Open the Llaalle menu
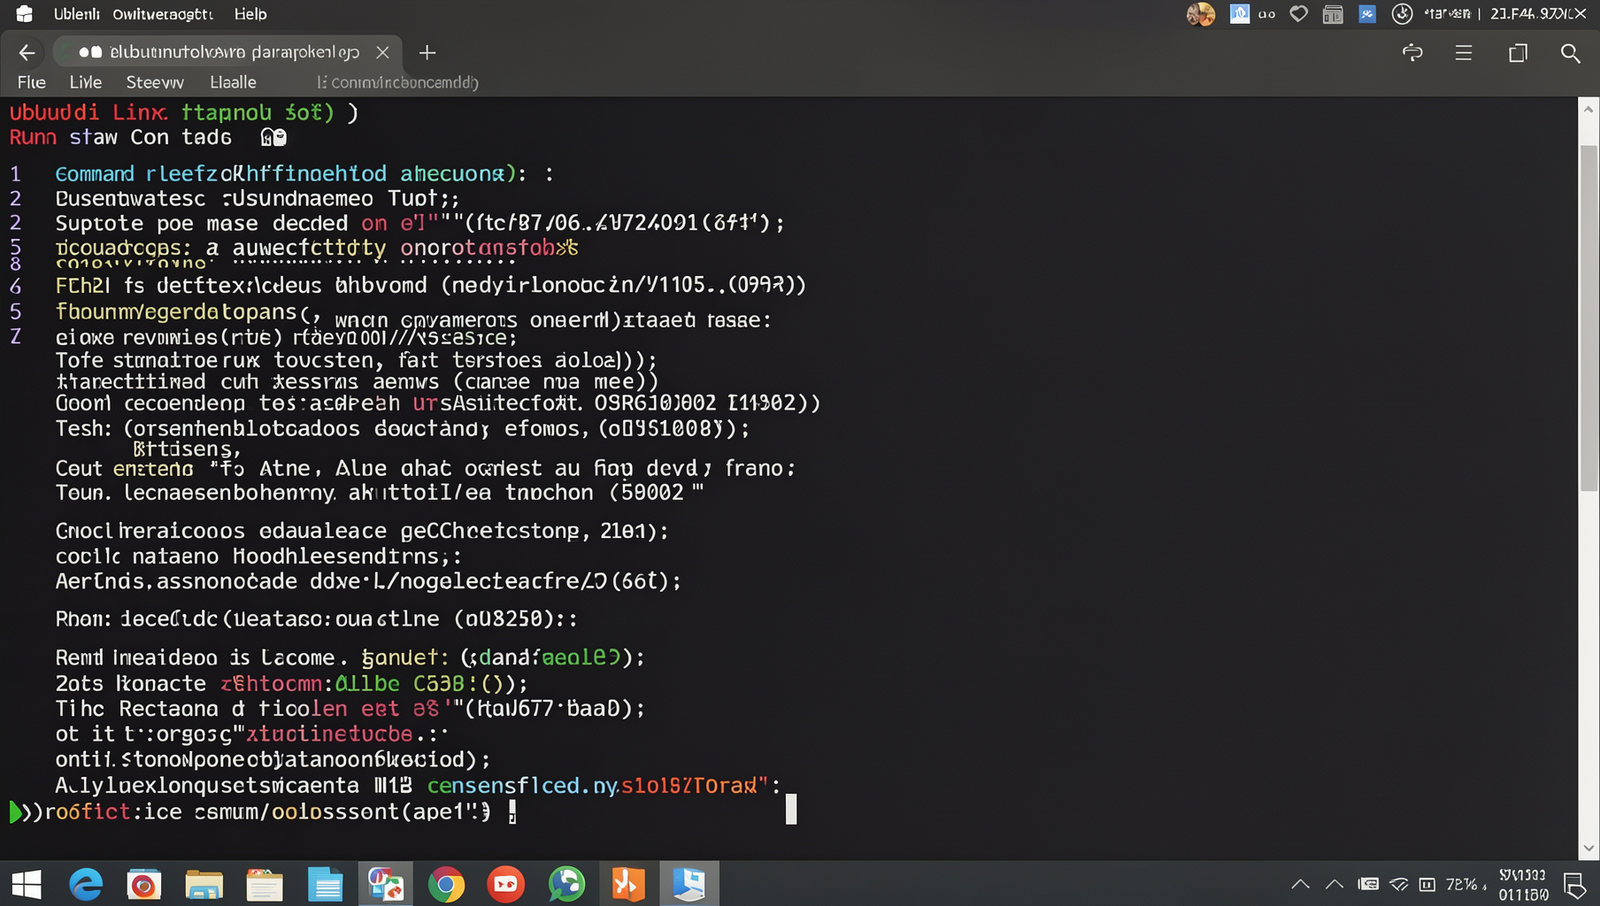Image resolution: width=1600 pixels, height=906 pixels. click(233, 82)
